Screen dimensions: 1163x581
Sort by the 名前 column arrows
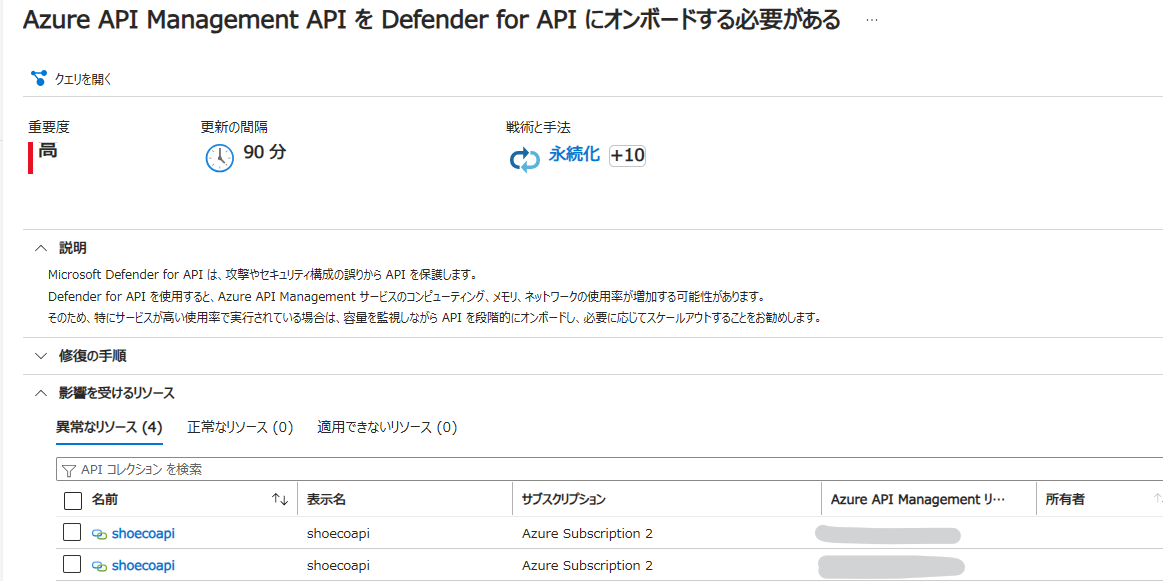(280, 500)
